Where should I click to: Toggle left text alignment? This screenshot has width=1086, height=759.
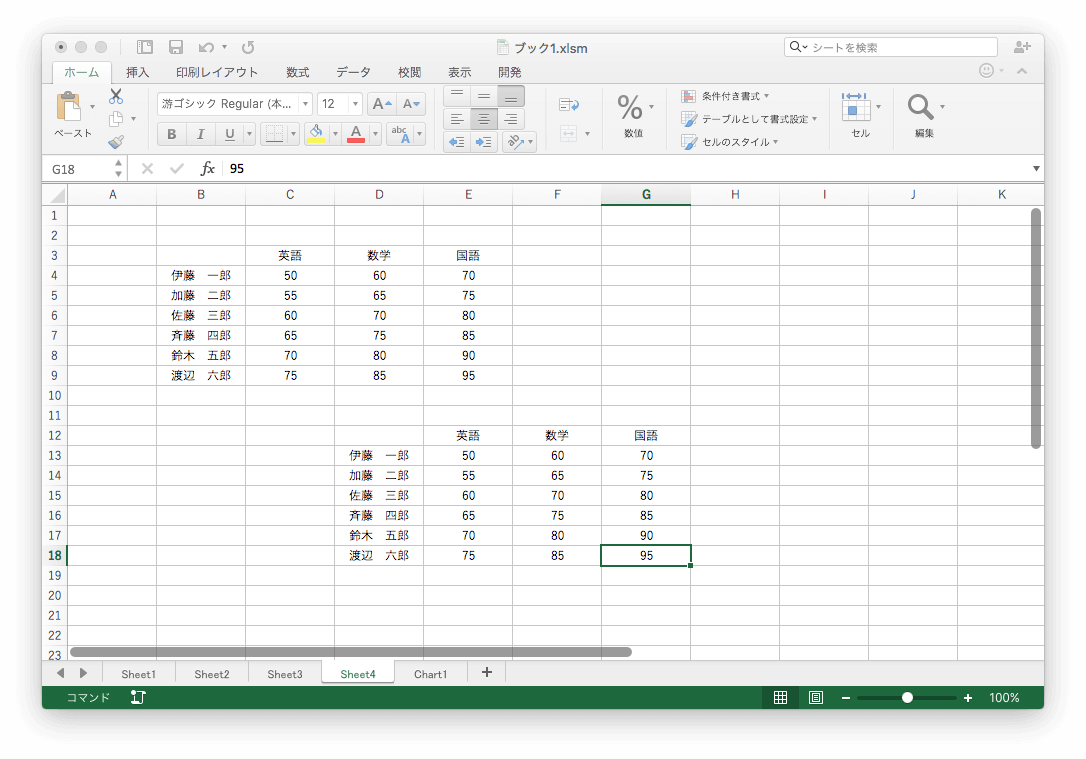click(457, 119)
